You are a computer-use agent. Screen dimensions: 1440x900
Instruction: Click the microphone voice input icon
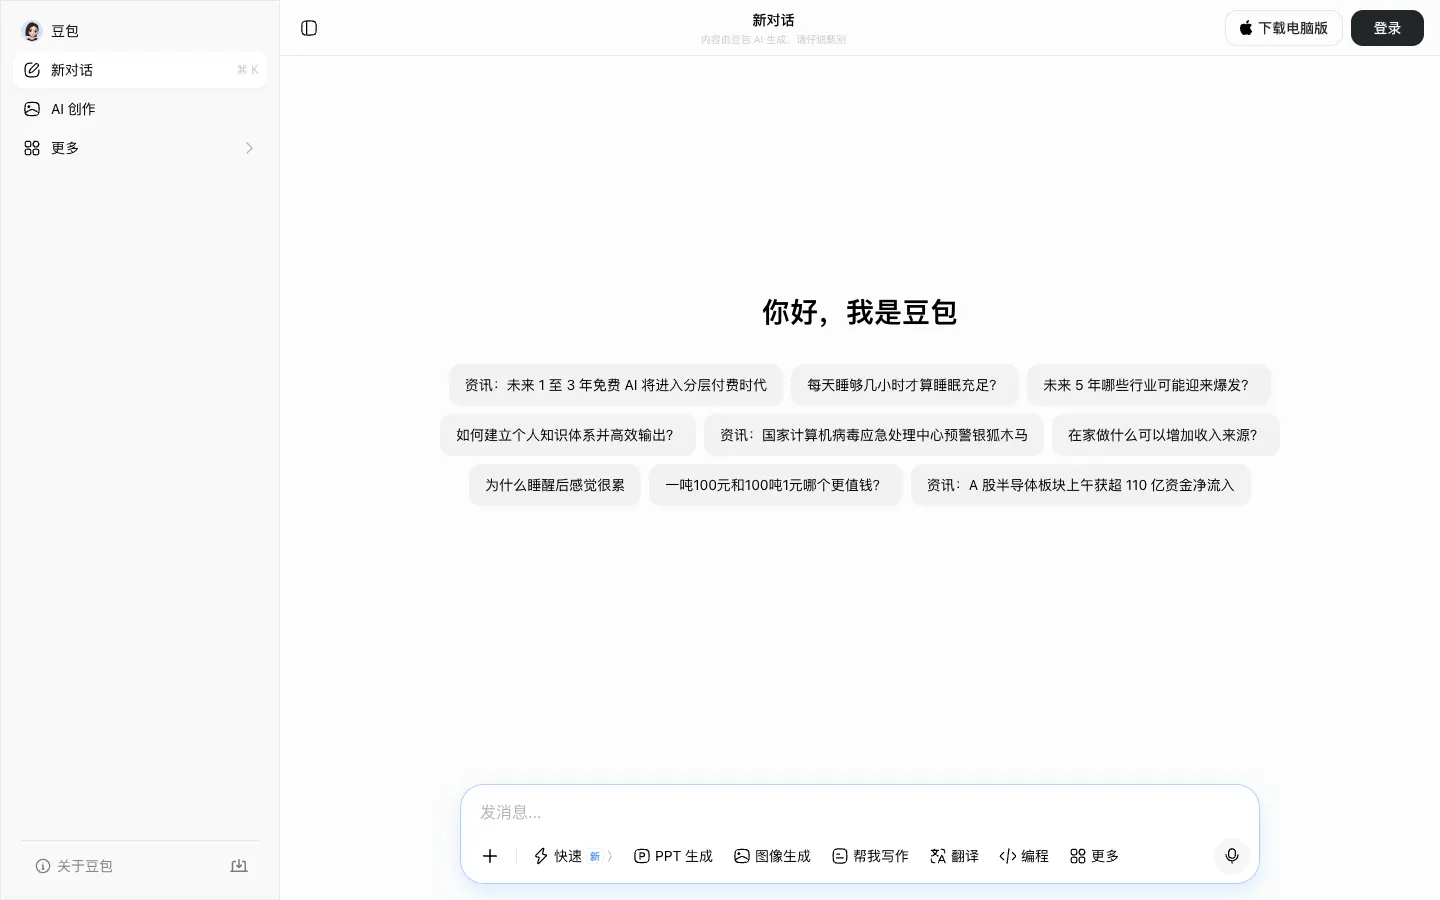tap(1232, 856)
